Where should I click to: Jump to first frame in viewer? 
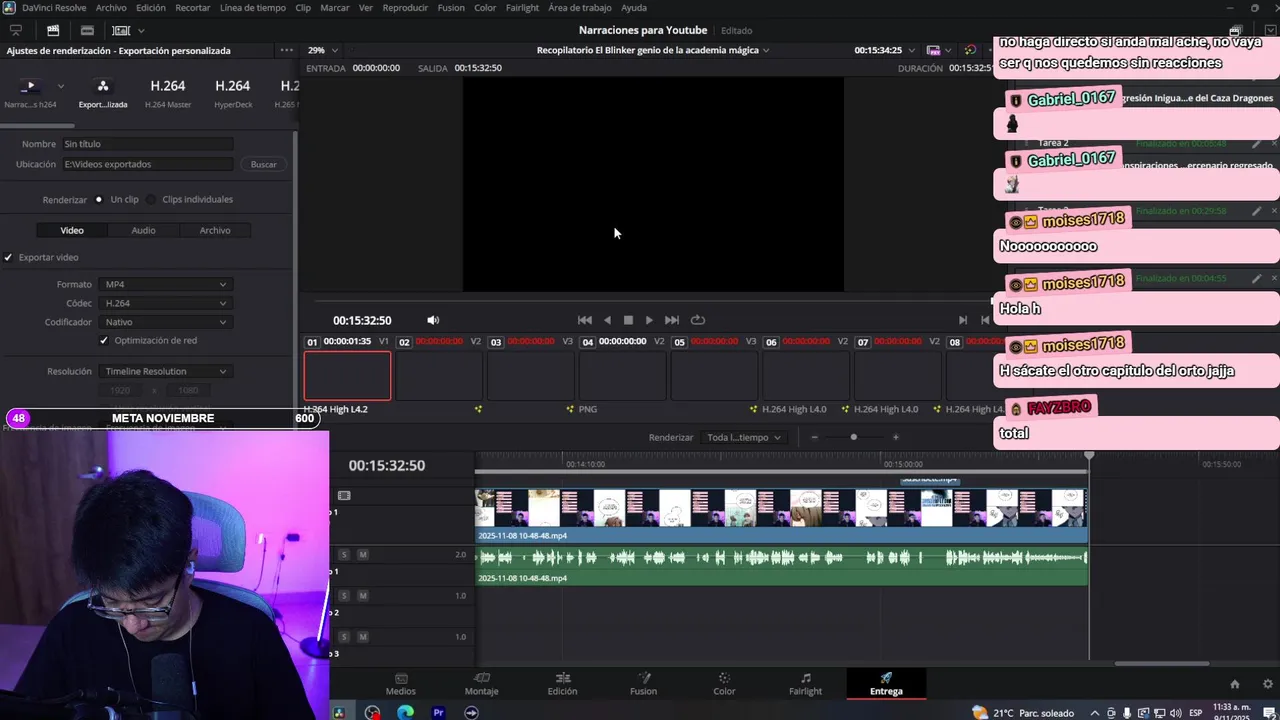pyautogui.click(x=585, y=320)
